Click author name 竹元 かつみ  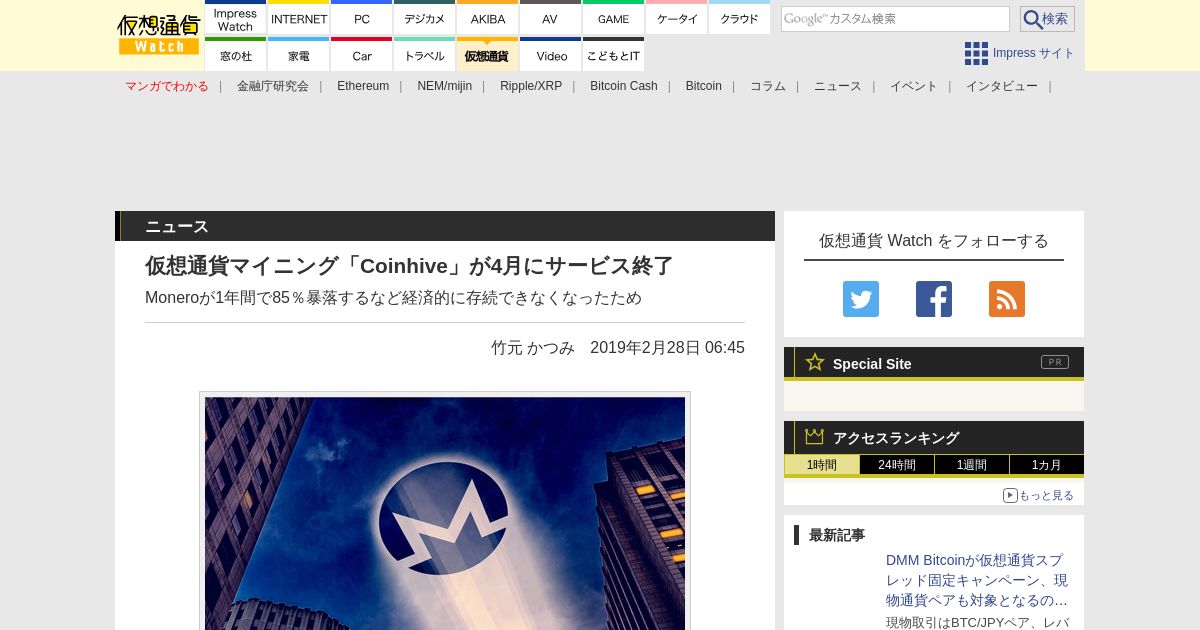click(533, 348)
